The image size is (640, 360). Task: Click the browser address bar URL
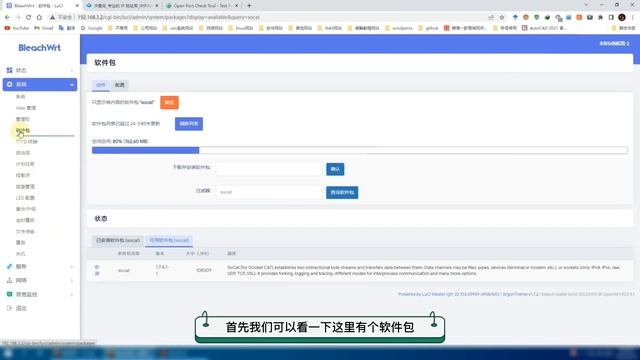pos(168,17)
